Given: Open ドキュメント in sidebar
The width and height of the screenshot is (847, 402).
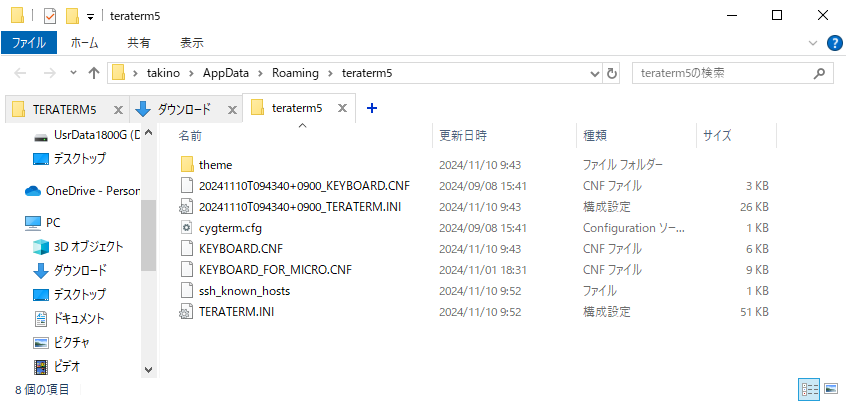Looking at the screenshot, I should [69, 318].
